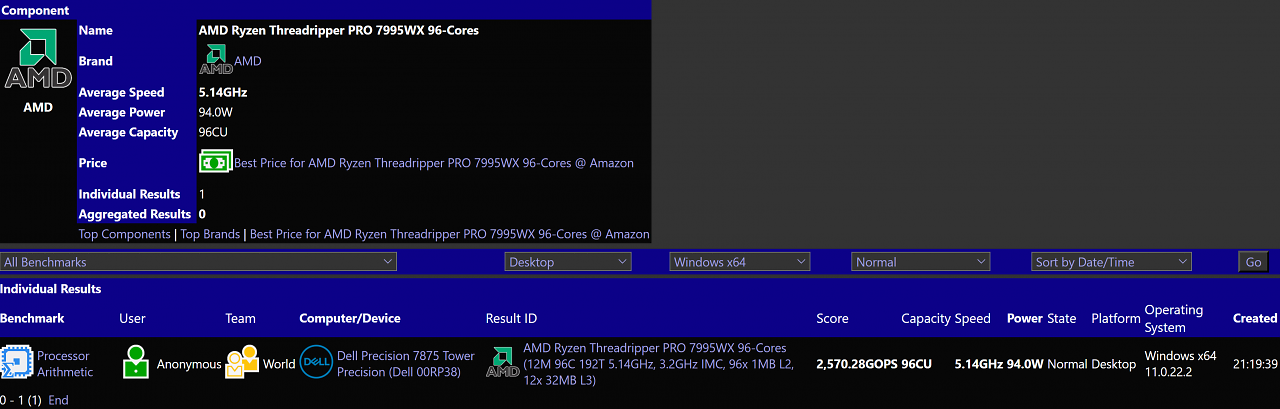The image size is (1280, 409).
Task: Expand the Windows x64 dropdown
Action: click(x=739, y=262)
